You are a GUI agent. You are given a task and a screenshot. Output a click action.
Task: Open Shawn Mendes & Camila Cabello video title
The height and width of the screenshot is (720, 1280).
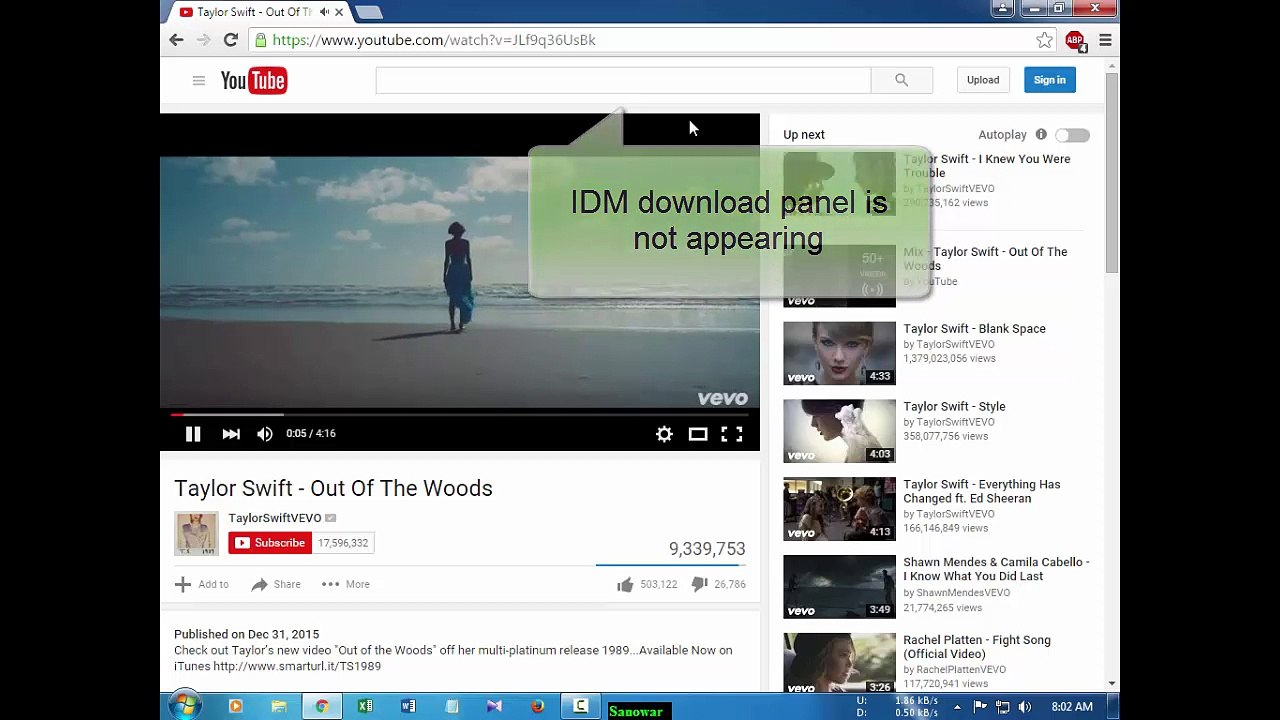[996, 569]
